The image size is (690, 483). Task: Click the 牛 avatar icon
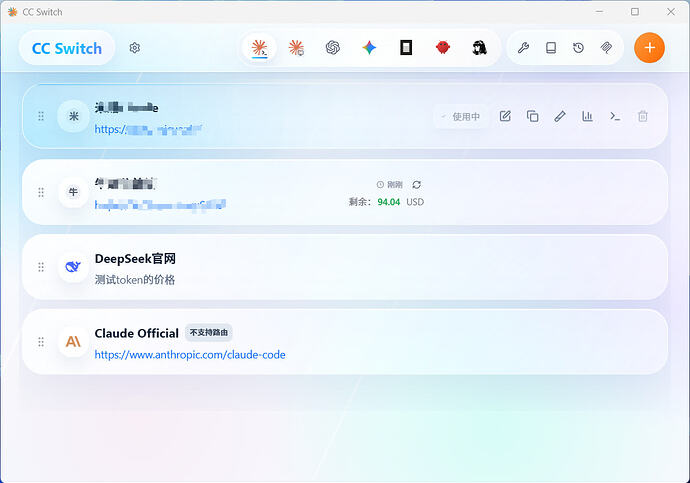(73, 192)
